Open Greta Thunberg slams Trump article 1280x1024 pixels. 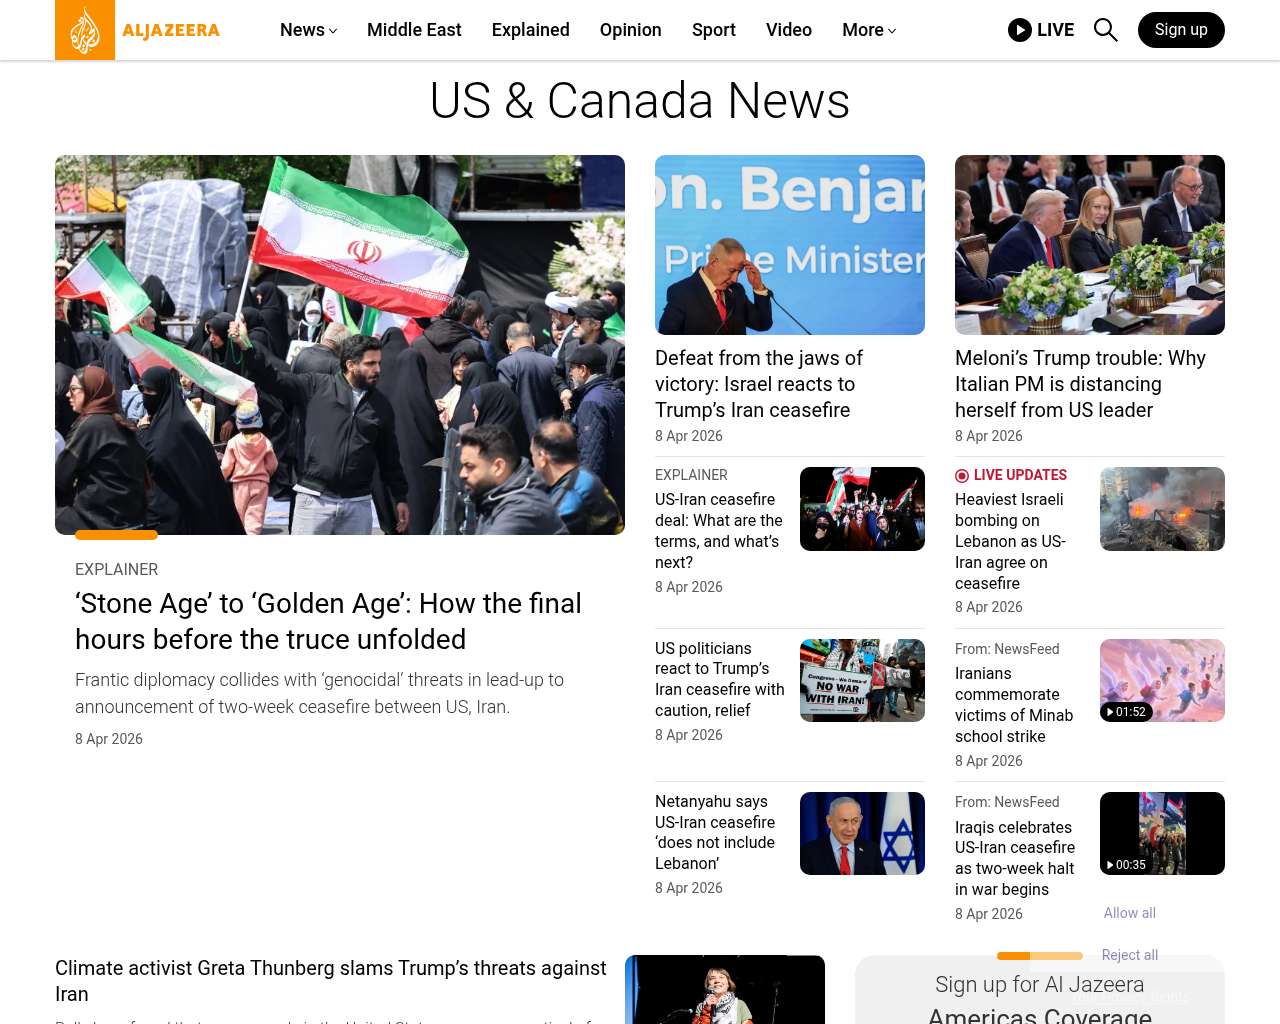click(x=330, y=980)
